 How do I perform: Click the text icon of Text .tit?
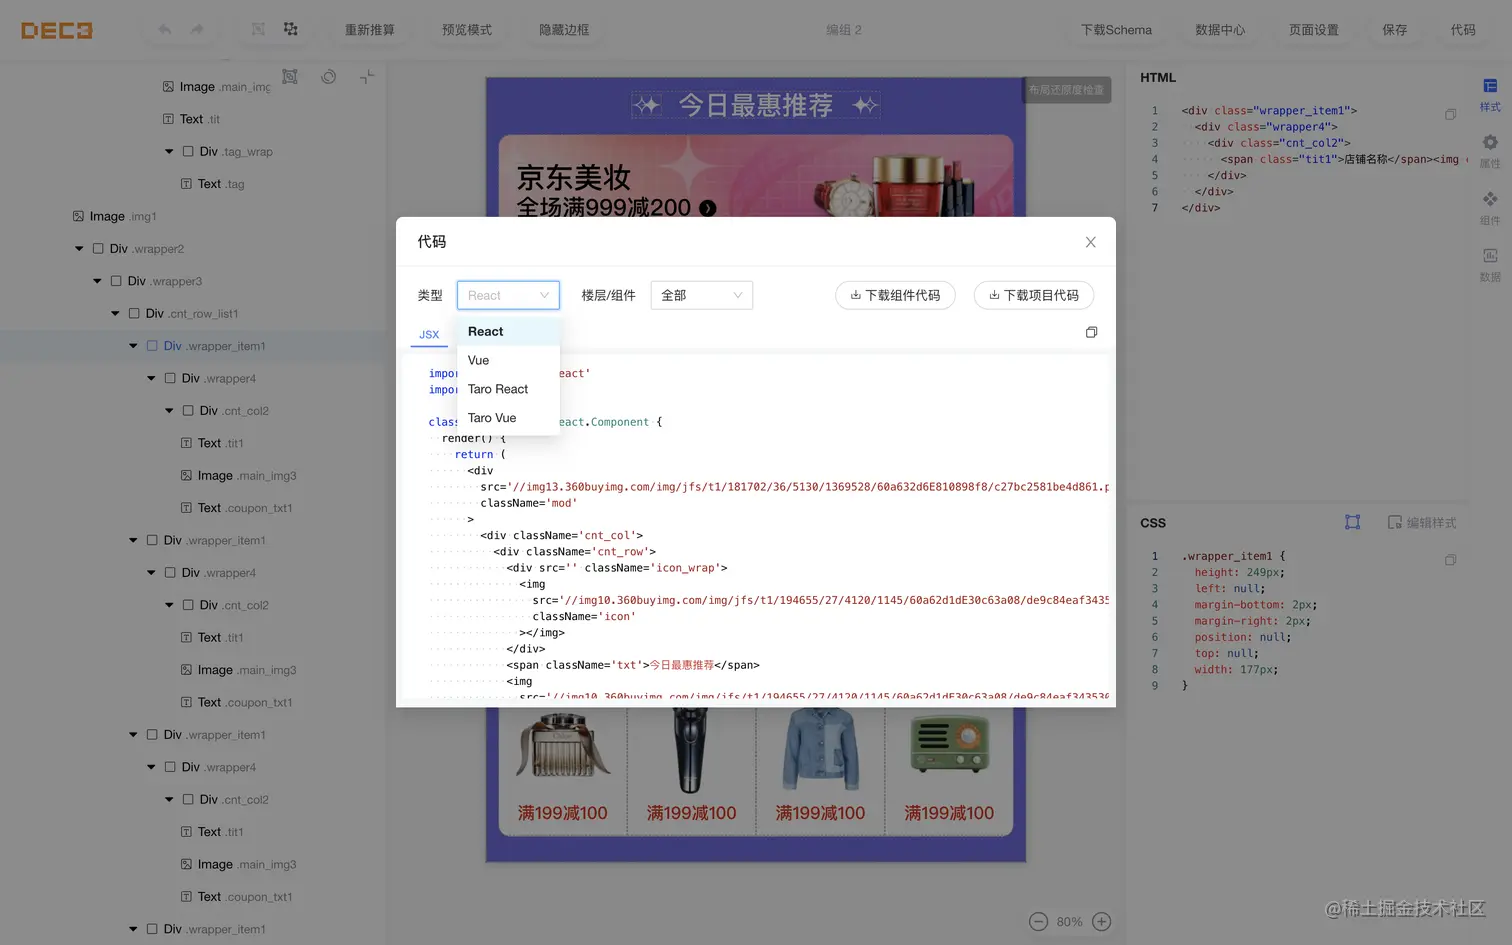pos(168,119)
